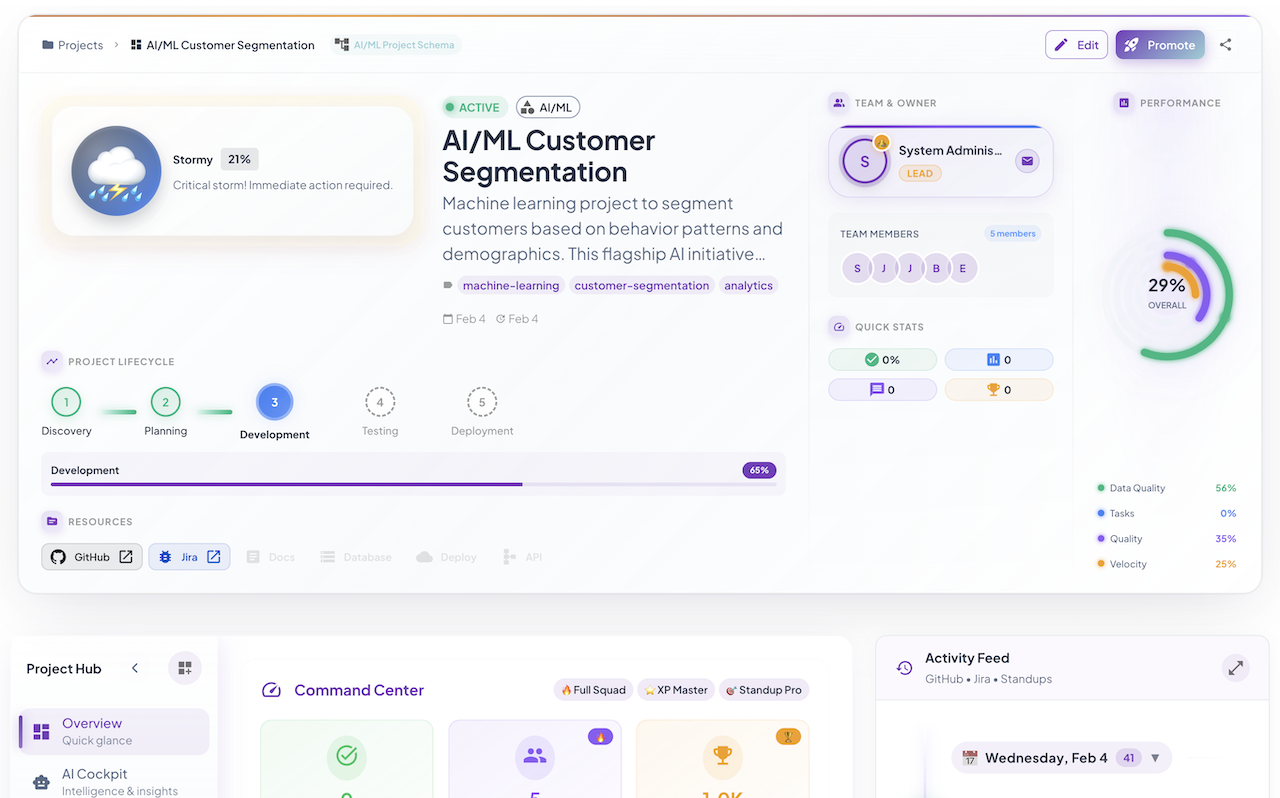This screenshot has height=798, width=1280.
Task: Click the E team member avatar
Action: [963, 268]
